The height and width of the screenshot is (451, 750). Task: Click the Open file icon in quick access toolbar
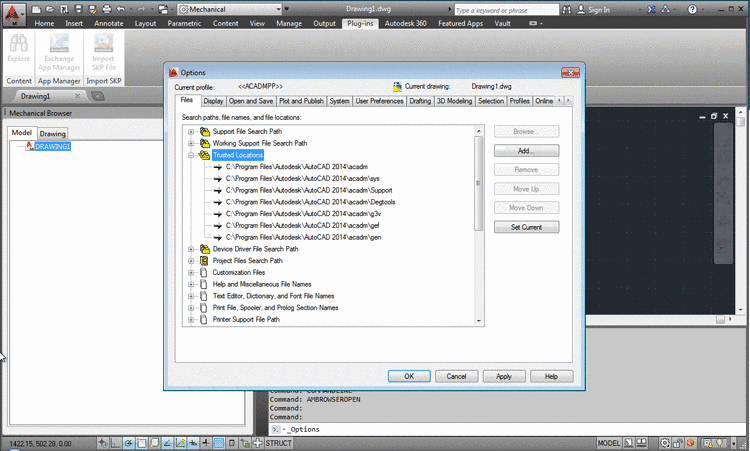[50, 9]
